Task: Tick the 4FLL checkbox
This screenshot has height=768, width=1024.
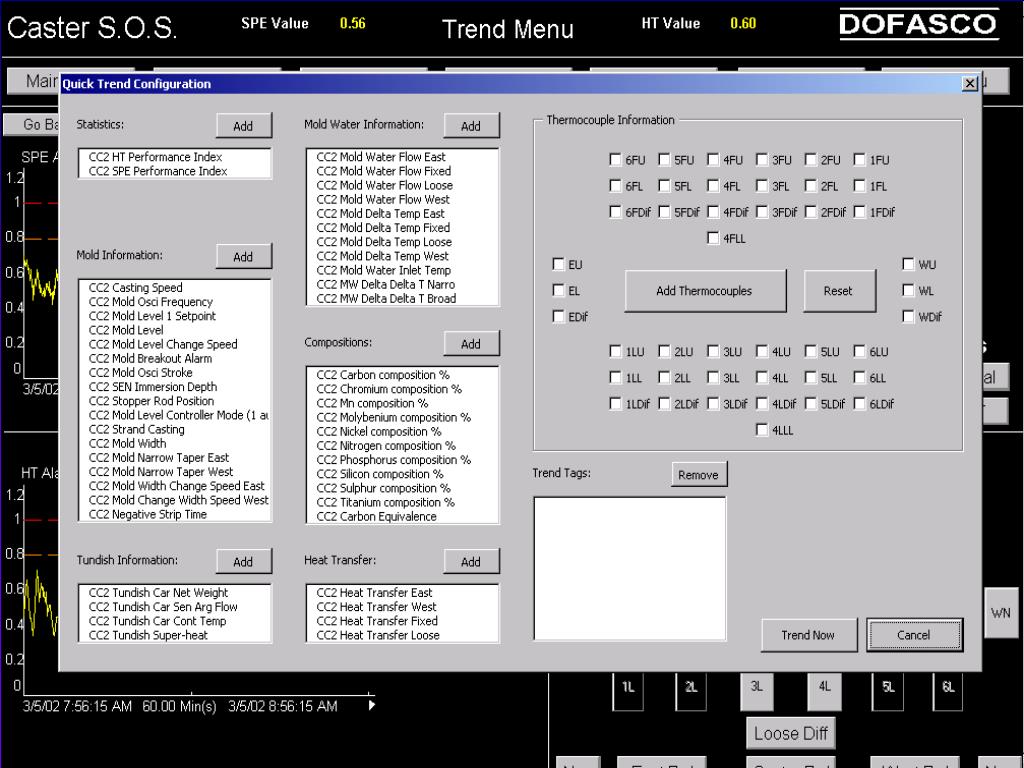Action: [712, 238]
